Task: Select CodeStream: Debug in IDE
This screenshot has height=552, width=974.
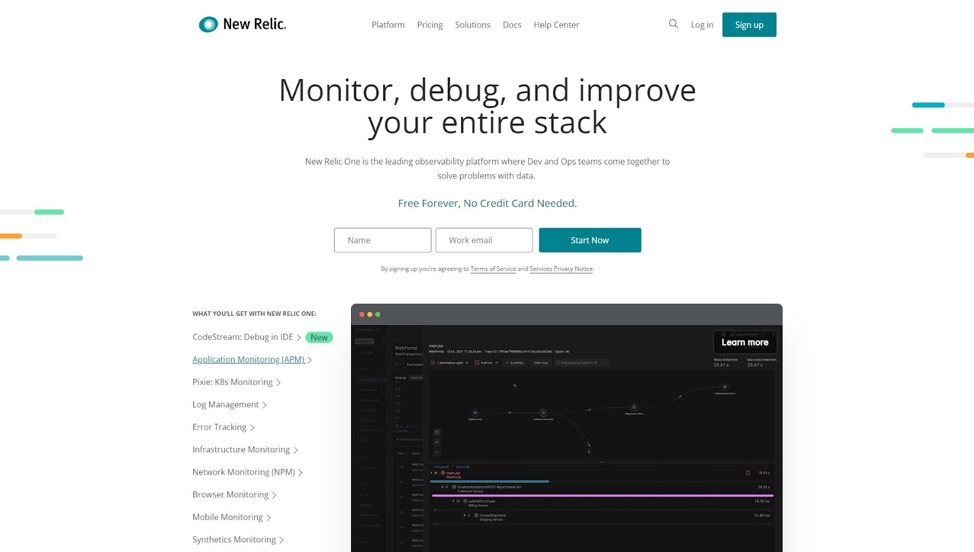Action: click(x=242, y=337)
